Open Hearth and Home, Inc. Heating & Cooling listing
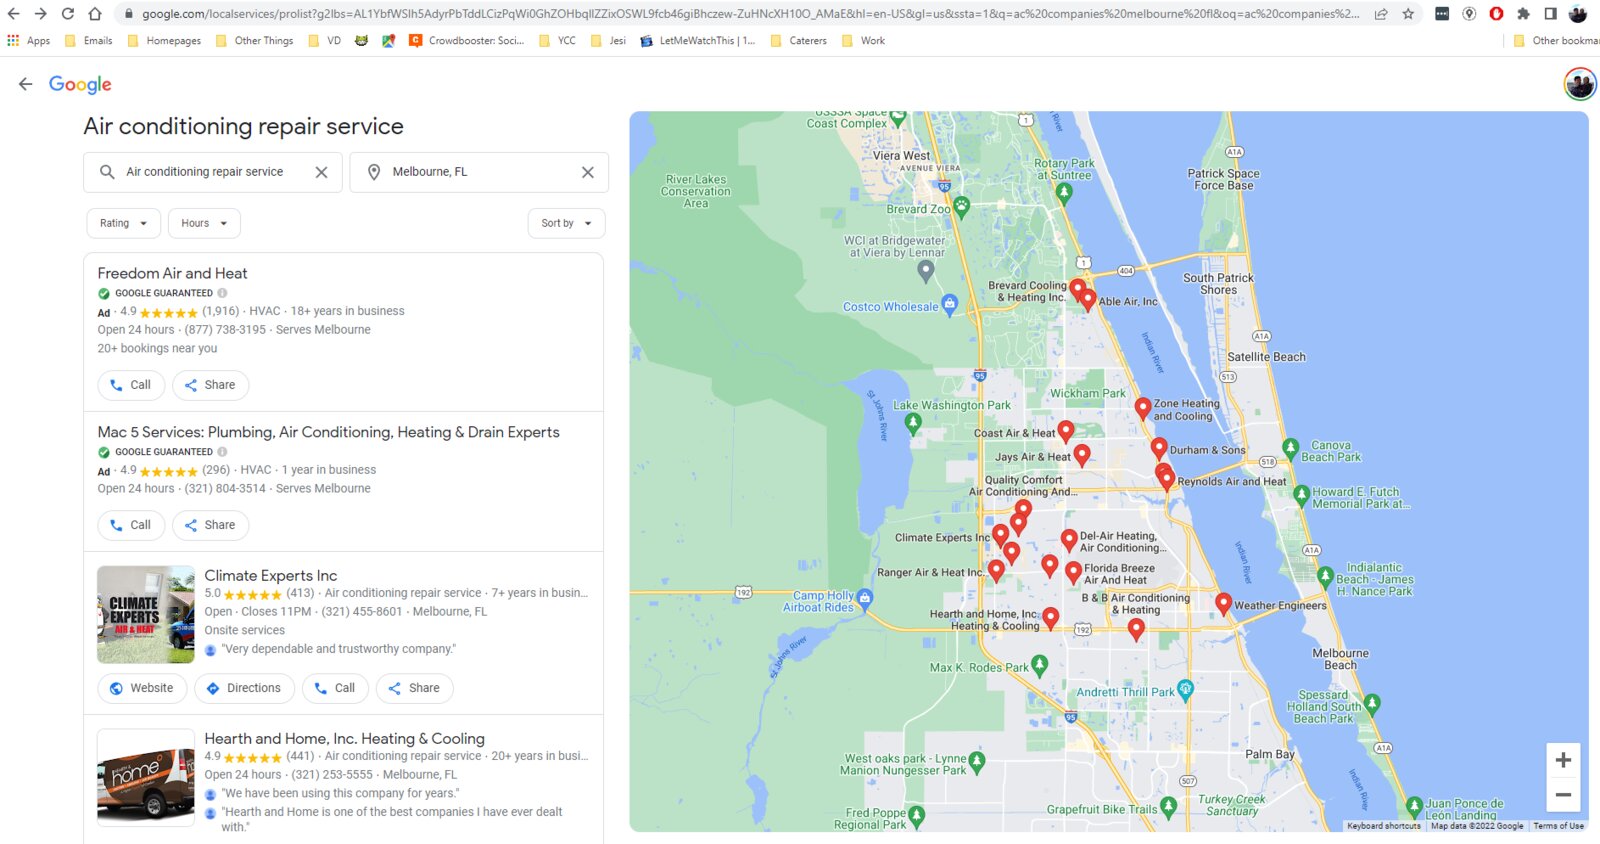The width and height of the screenshot is (1600, 844). [344, 738]
